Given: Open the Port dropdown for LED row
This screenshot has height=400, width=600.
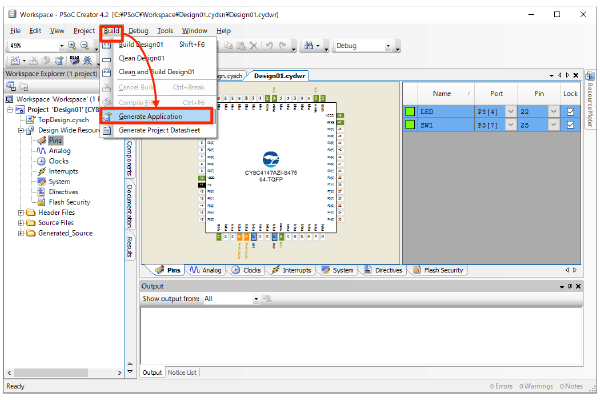Looking at the screenshot, I should pos(510,111).
